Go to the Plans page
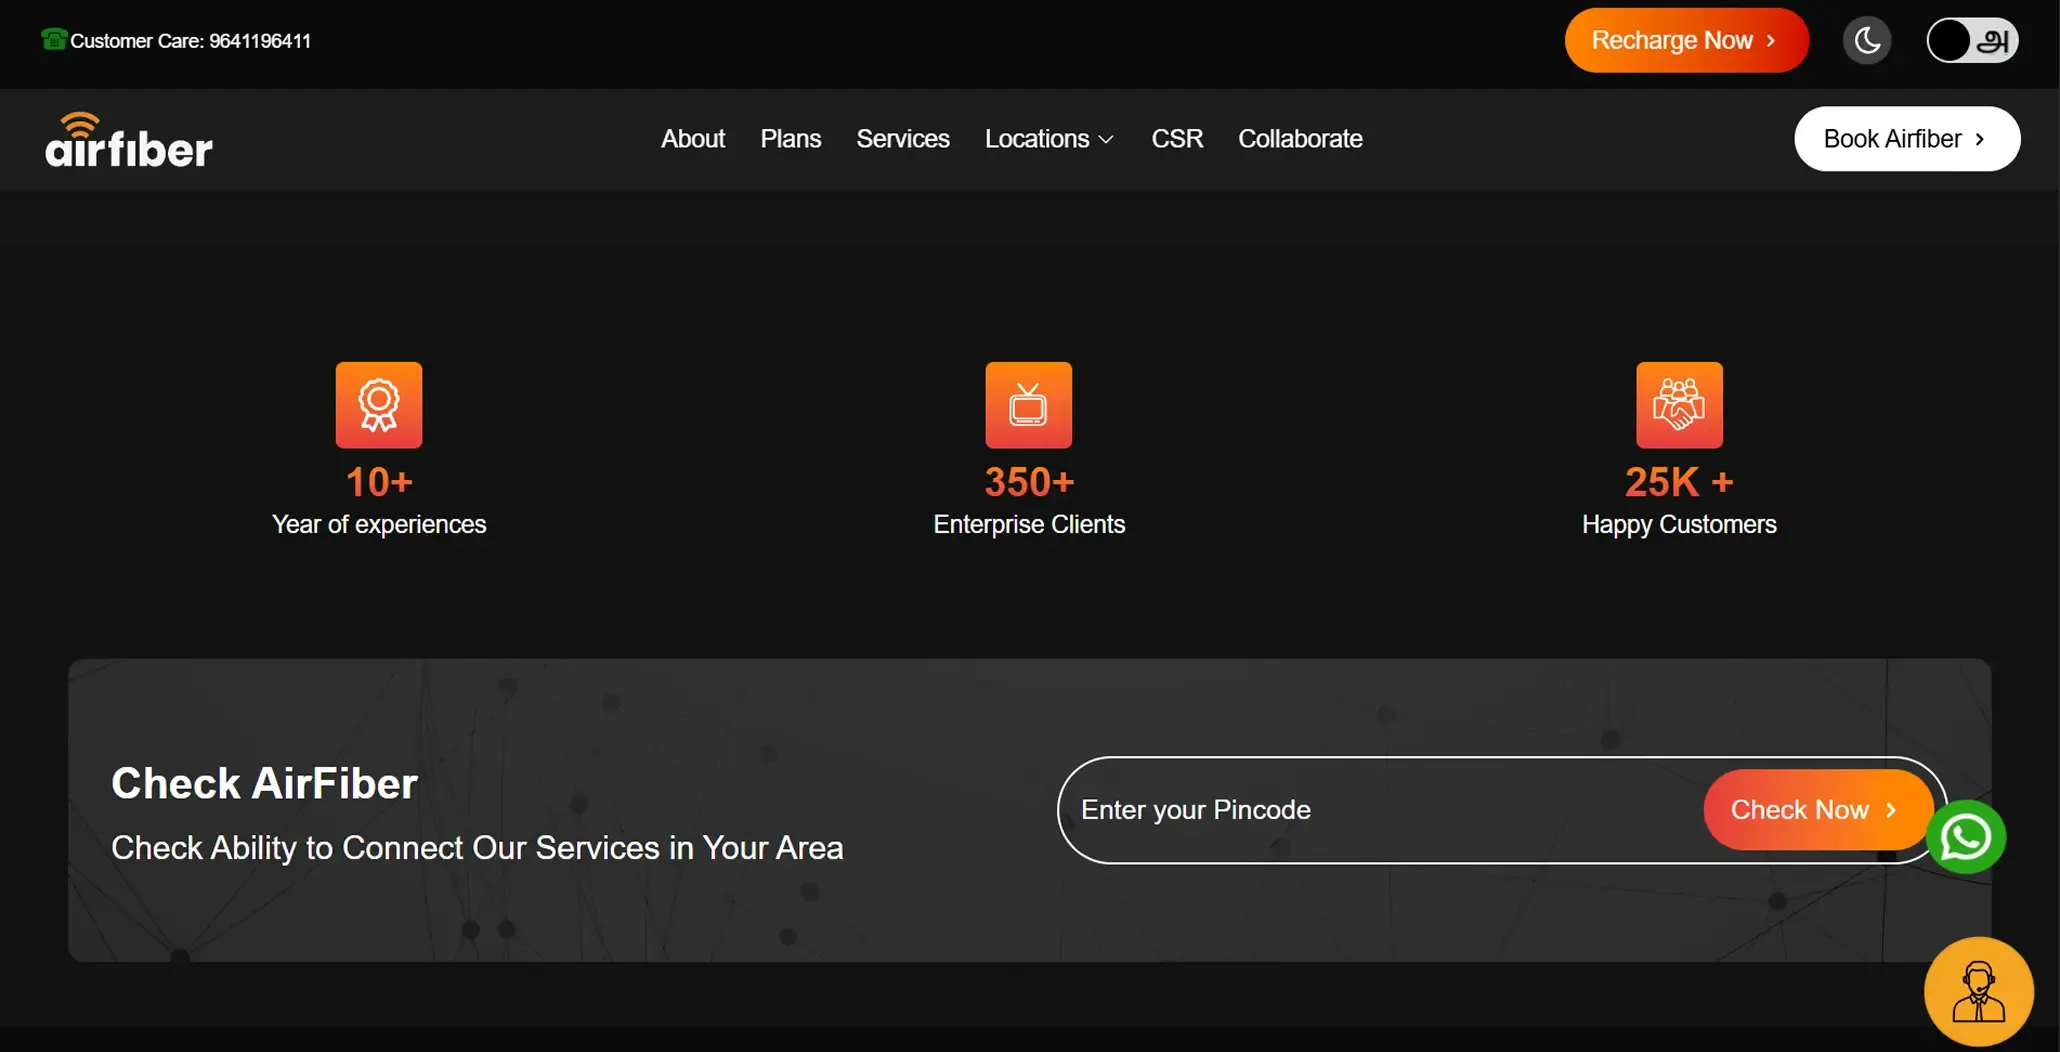Image resolution: width=2060 pixels, height=1052 pixels. coord(791,139)
